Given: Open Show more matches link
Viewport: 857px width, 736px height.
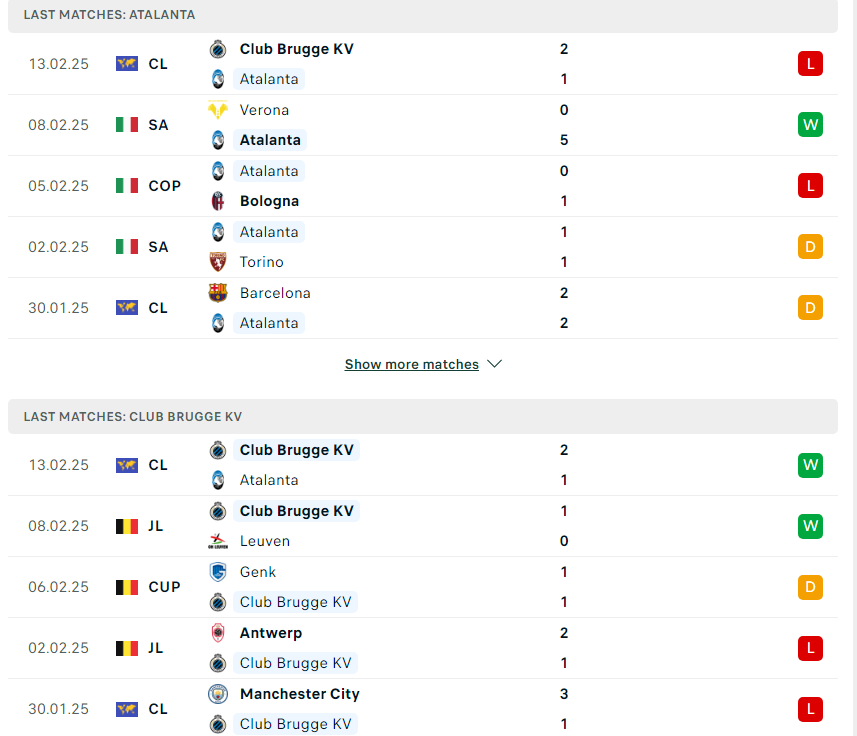Looking at the screenshot, I should [x=412, y=364].
